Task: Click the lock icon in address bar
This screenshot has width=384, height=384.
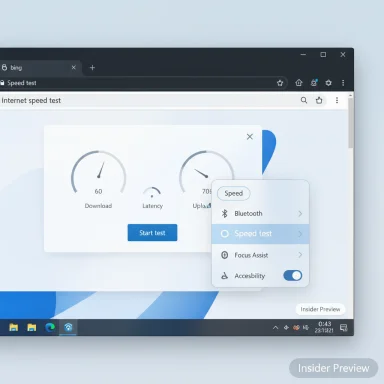Action: pyautogui.click(x=2, y=83)
